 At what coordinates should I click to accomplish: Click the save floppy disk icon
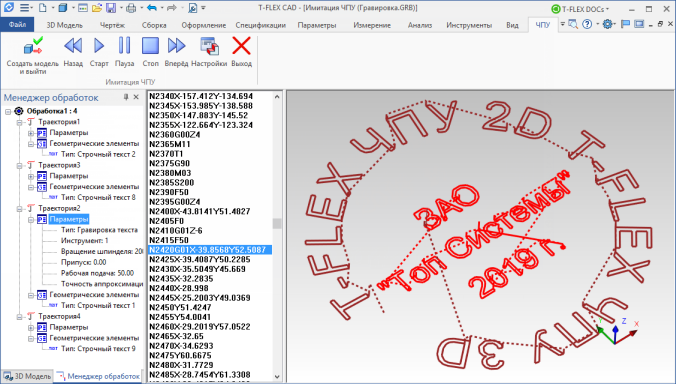[111, 8]
